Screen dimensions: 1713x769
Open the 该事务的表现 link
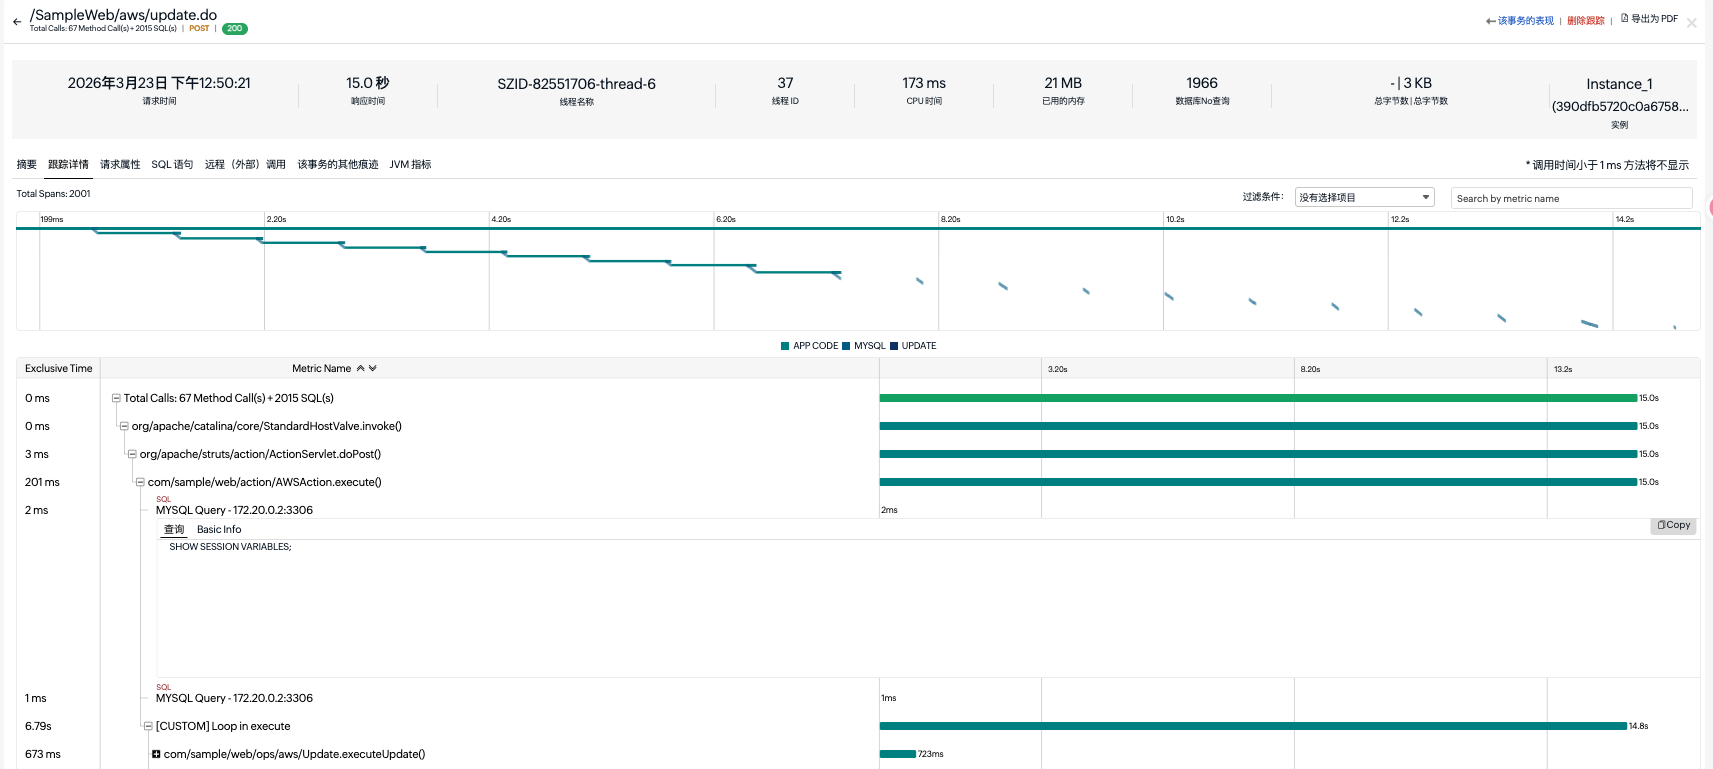pyautogui.click(x=1524, y=21)
